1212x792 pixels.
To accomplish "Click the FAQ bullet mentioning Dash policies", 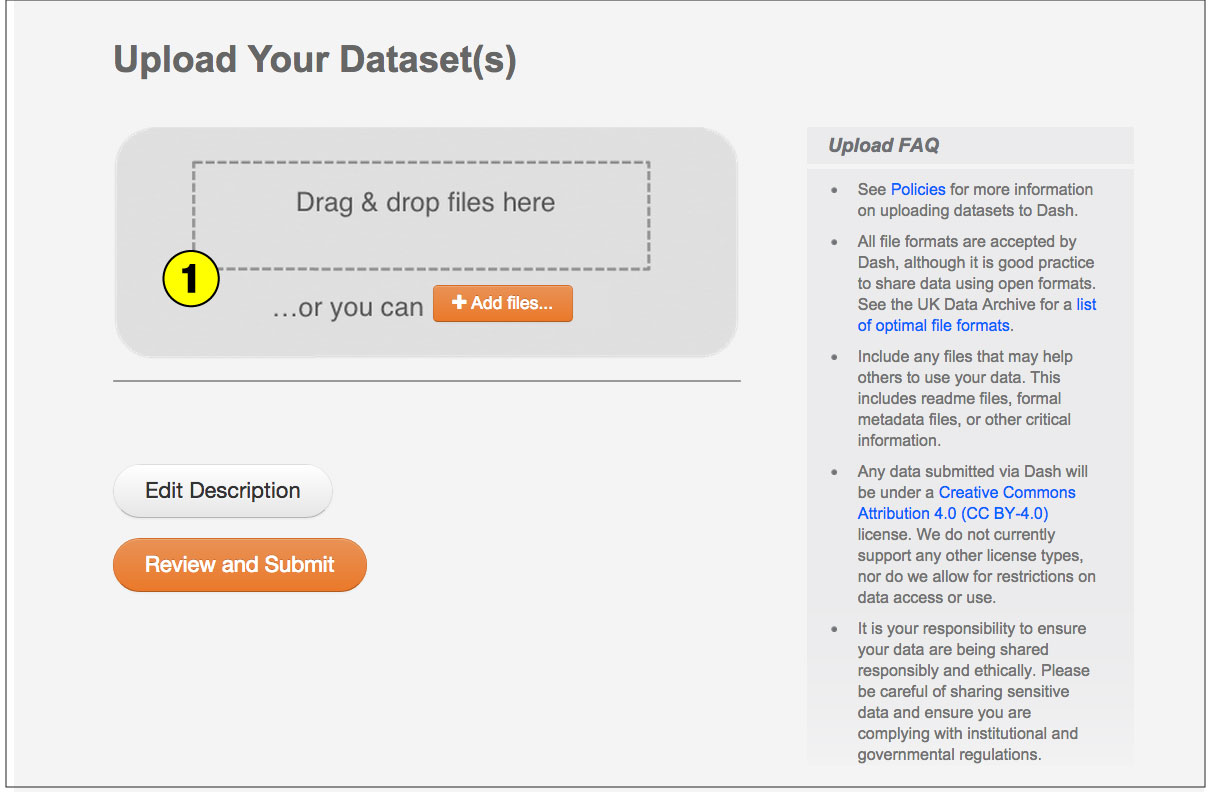I will pos(970,199).
